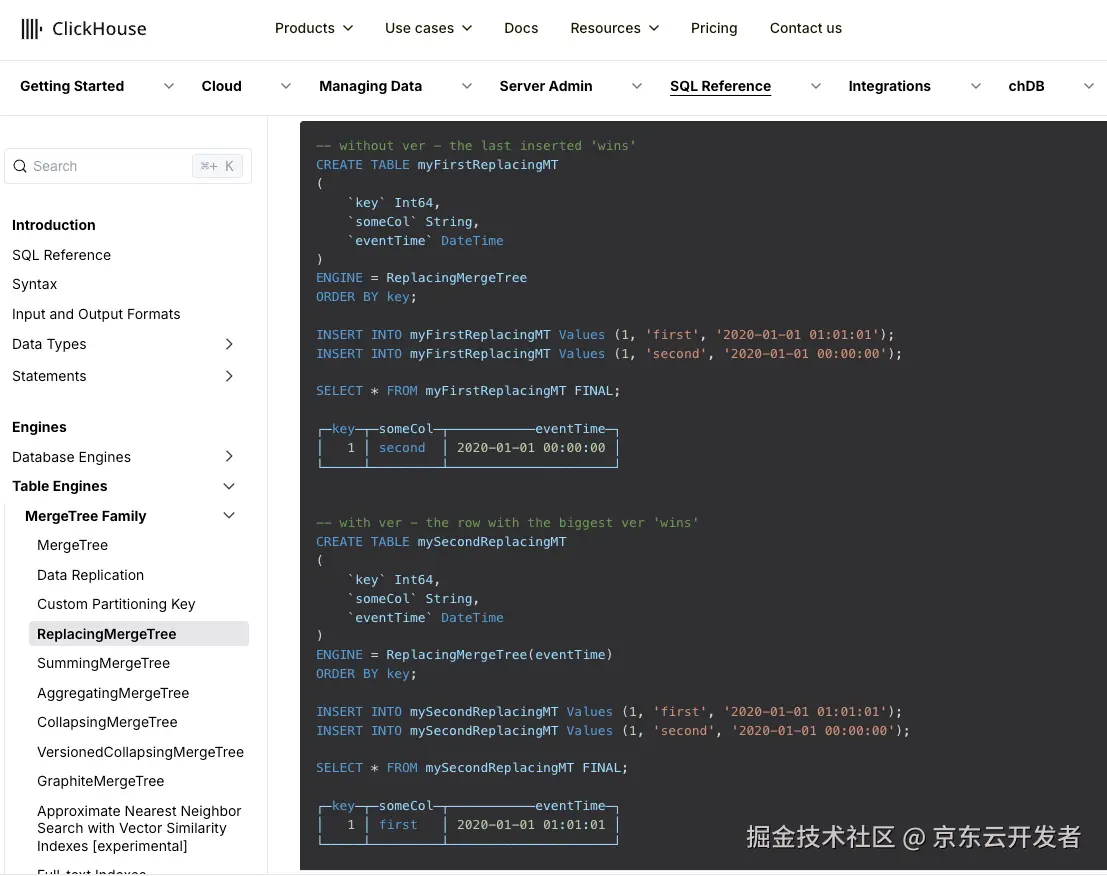Open the SQL Reference section tab
The image size is (1107, 876).
720,86
